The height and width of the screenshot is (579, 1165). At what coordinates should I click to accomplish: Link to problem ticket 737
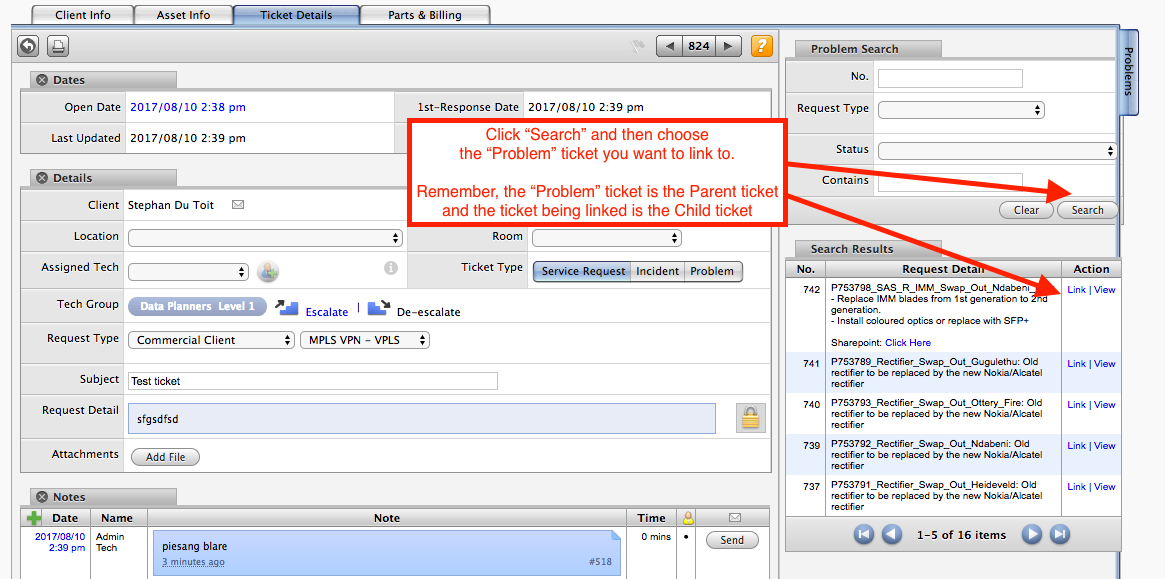coord(1077,487)
